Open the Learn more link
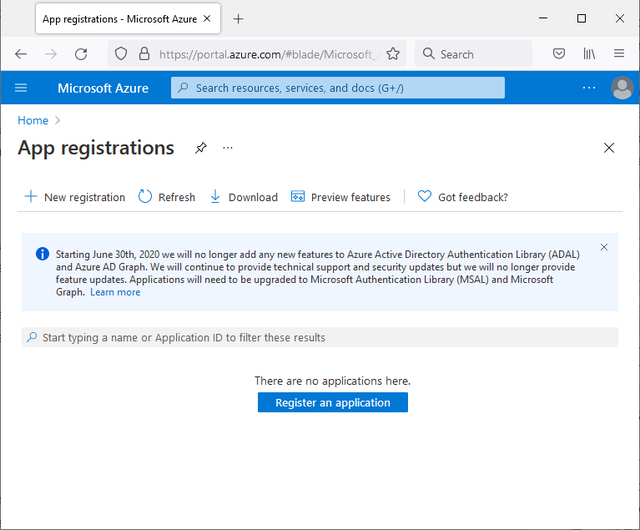Image resolution: width=640 pixels, height=530 pixels. pyautogui.click(x=115, y=292)
